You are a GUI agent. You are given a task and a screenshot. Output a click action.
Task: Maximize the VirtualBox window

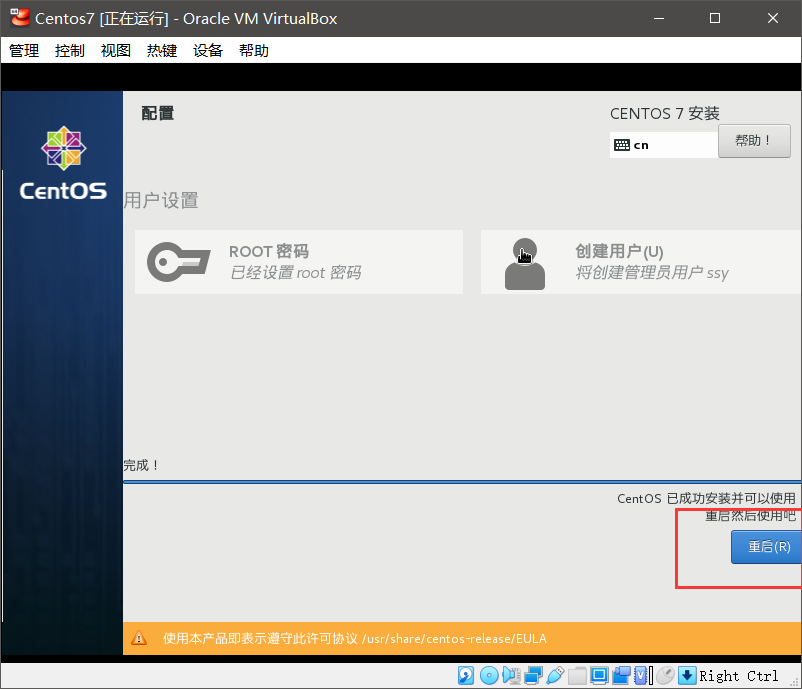(715, 18)
